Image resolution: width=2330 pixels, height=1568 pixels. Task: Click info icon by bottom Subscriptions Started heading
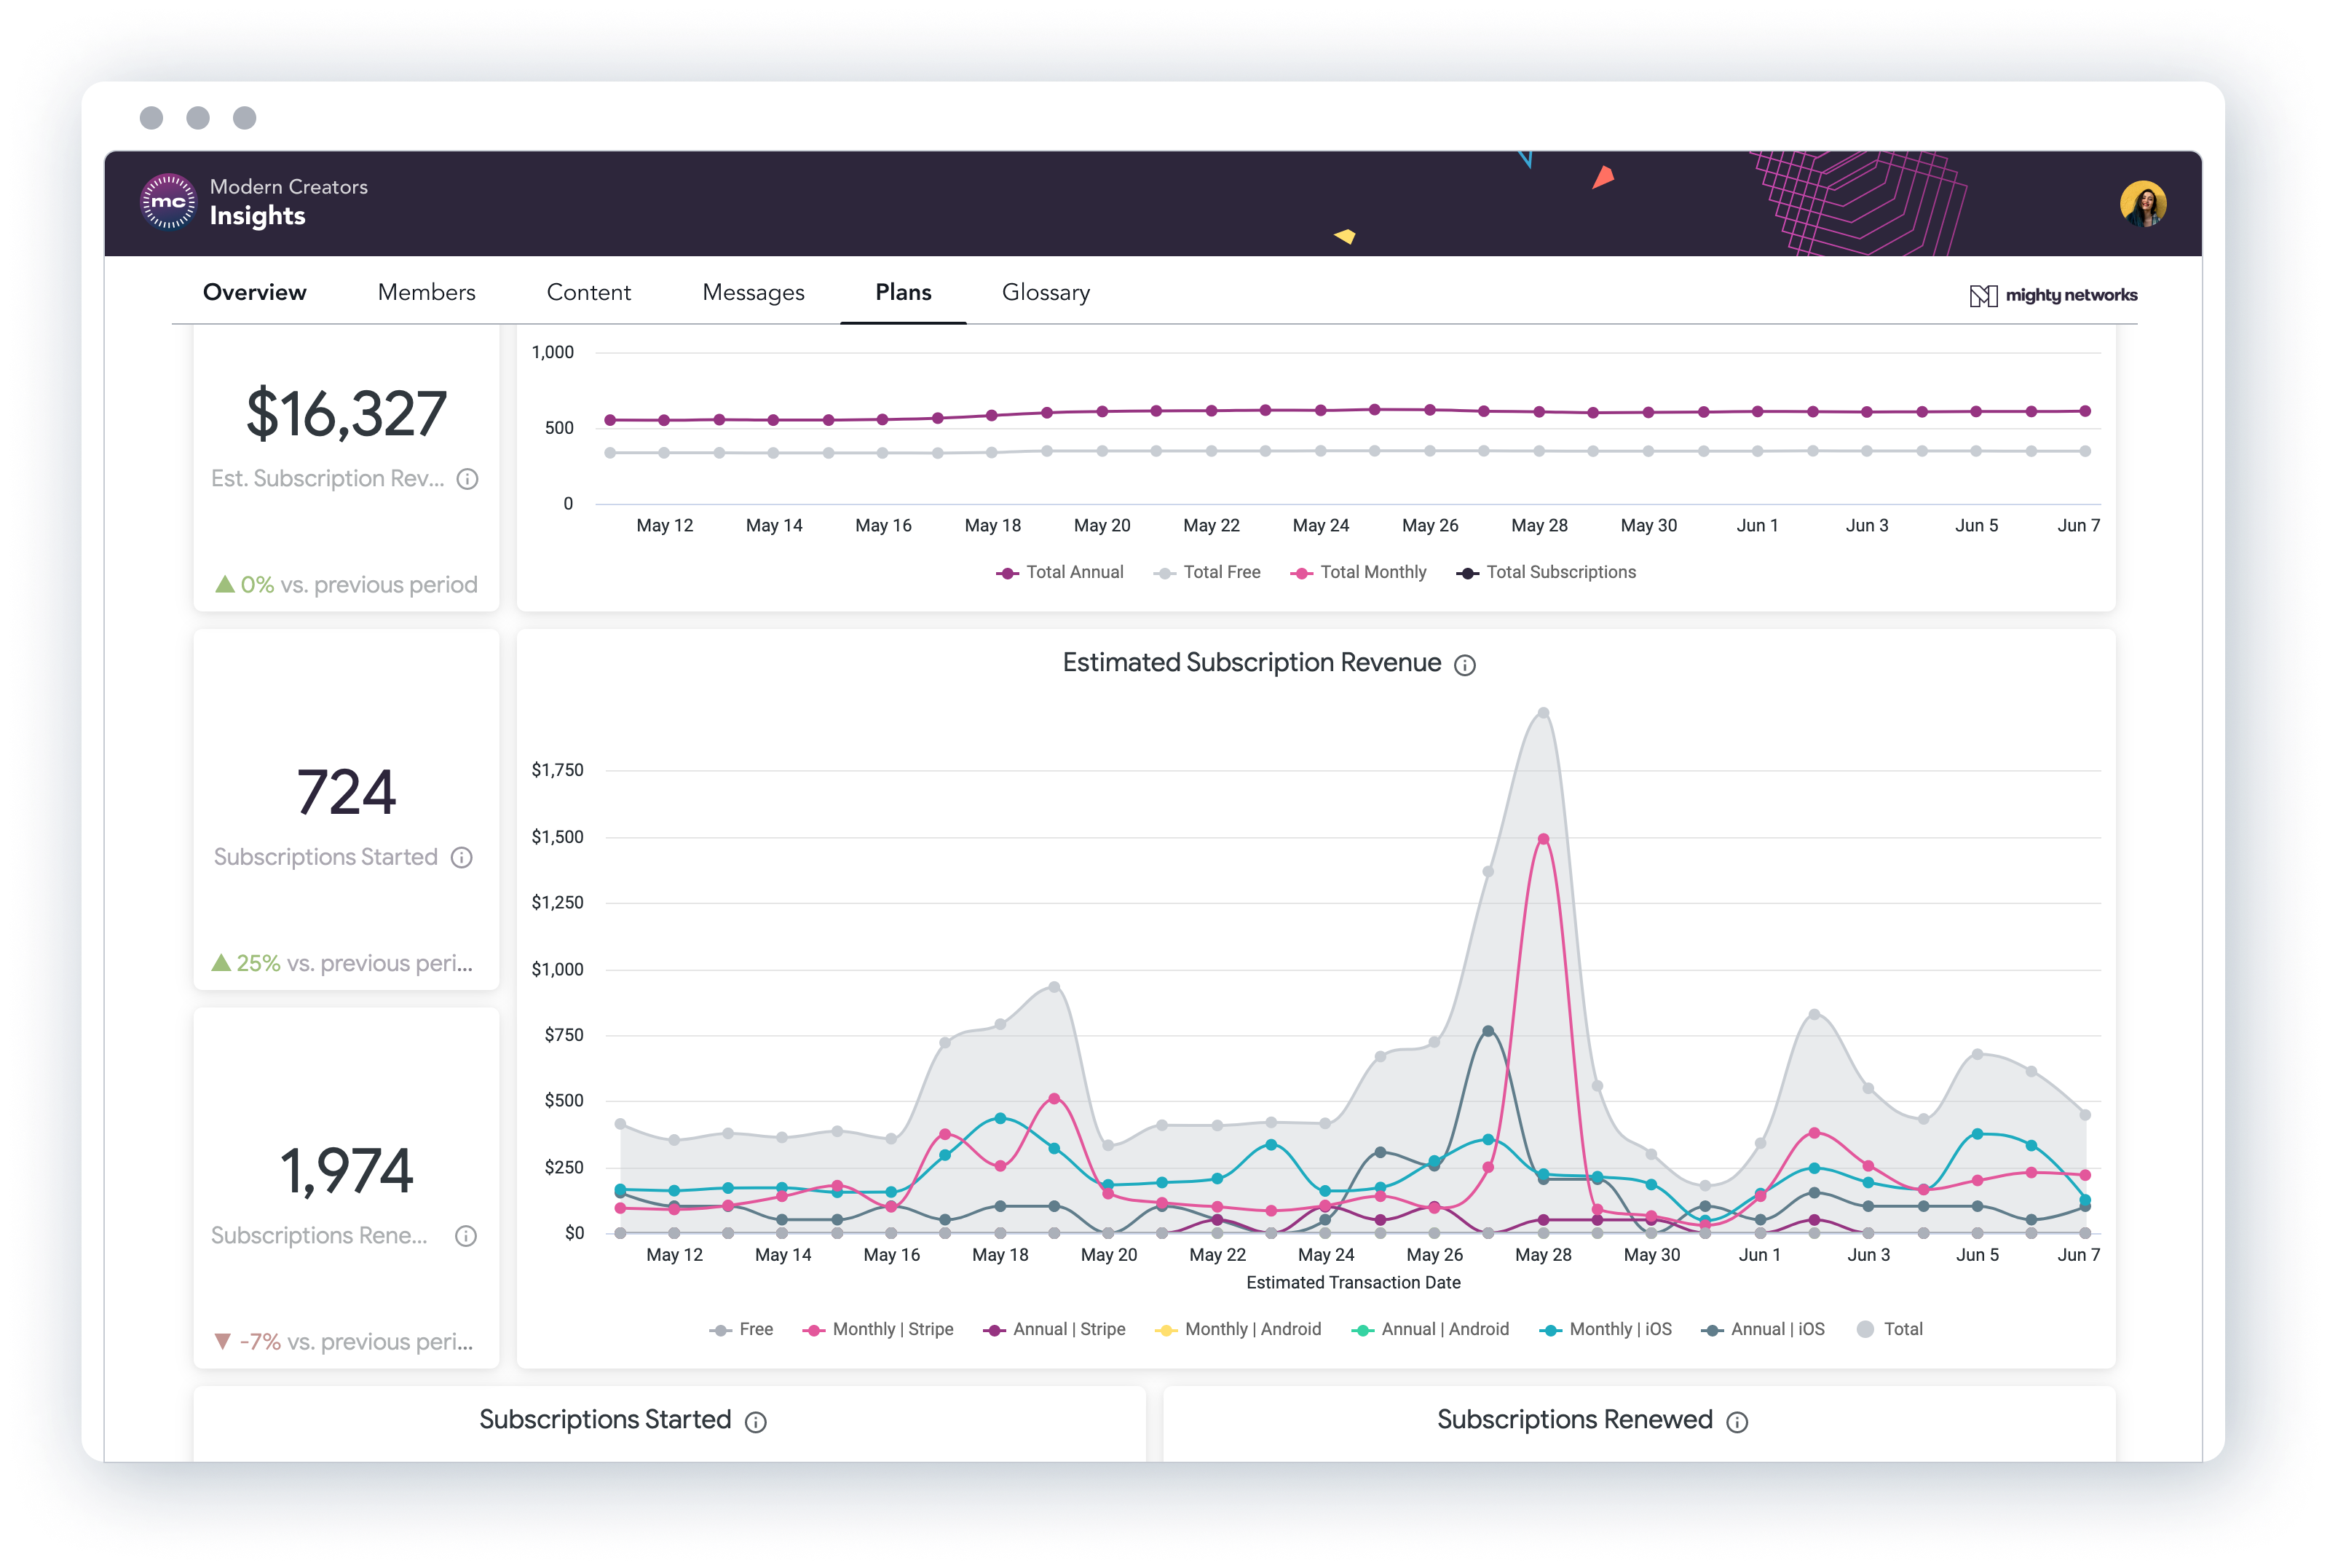(756, 1422)
